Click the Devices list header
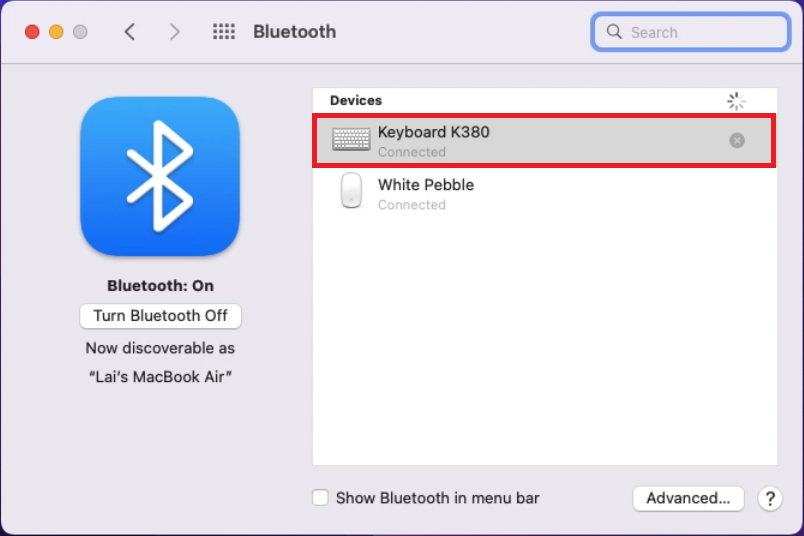 pos(356,101)
